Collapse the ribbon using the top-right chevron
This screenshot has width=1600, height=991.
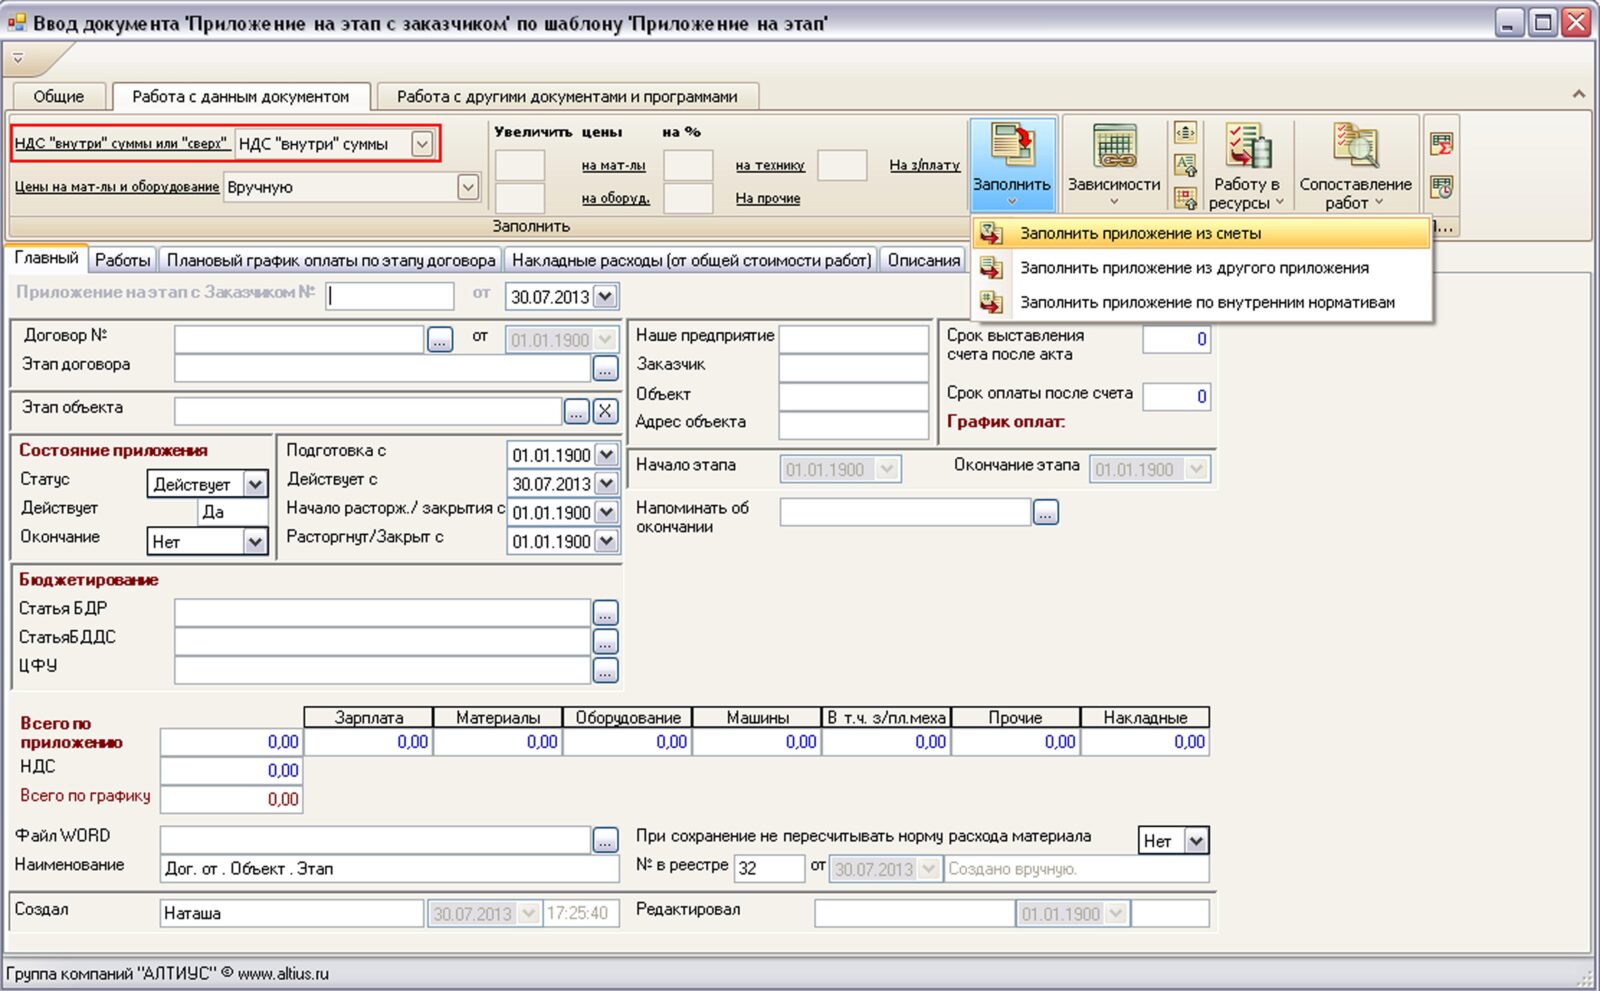click(x=1578, y=94)
